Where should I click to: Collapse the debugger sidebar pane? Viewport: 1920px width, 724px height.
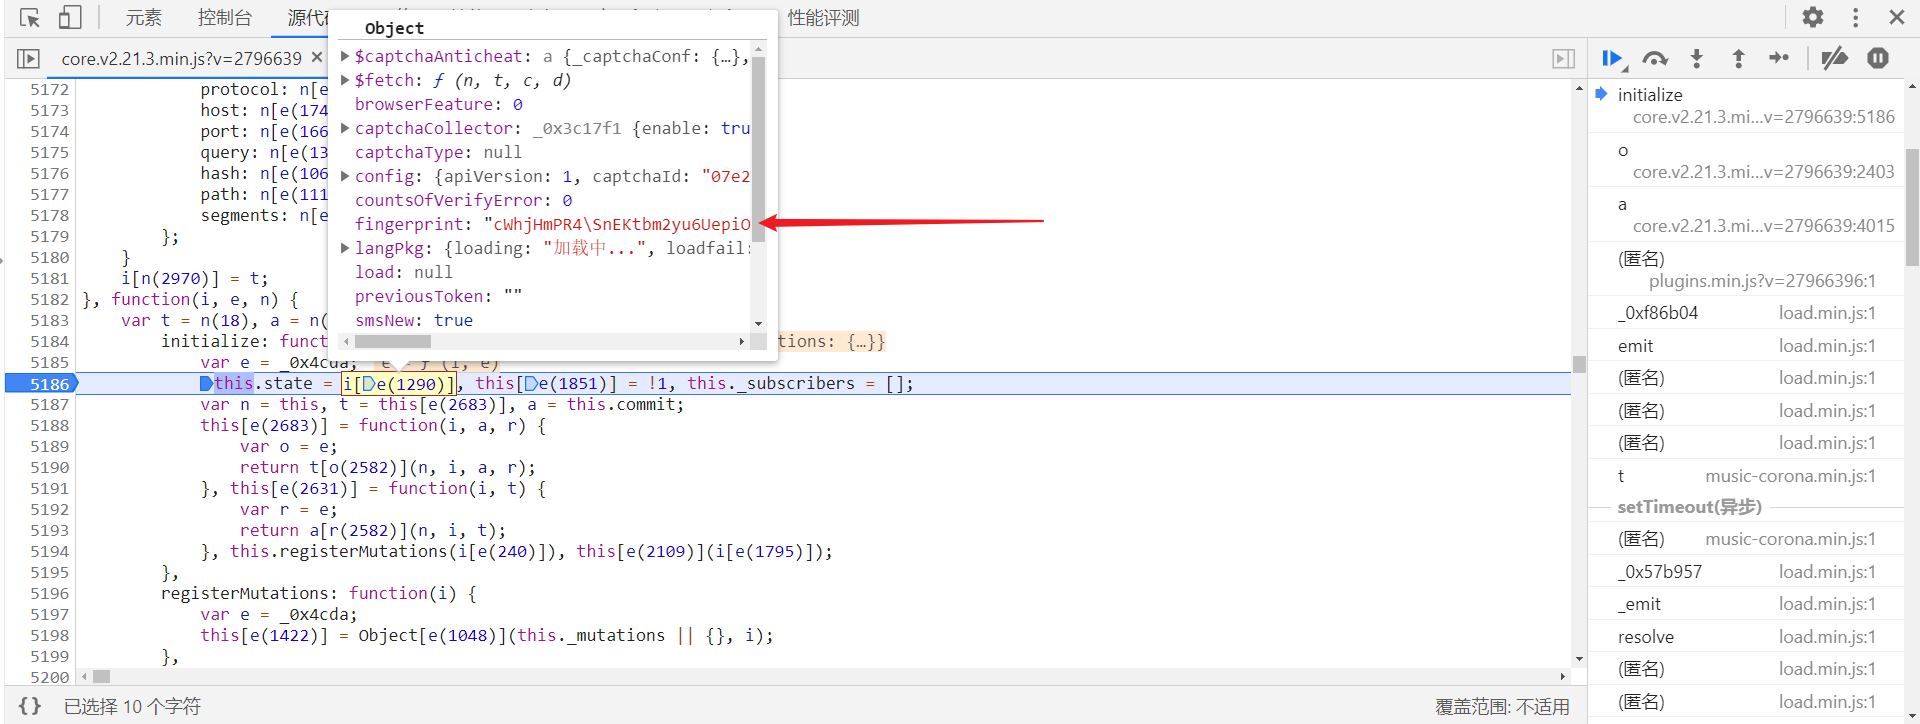1564,59
